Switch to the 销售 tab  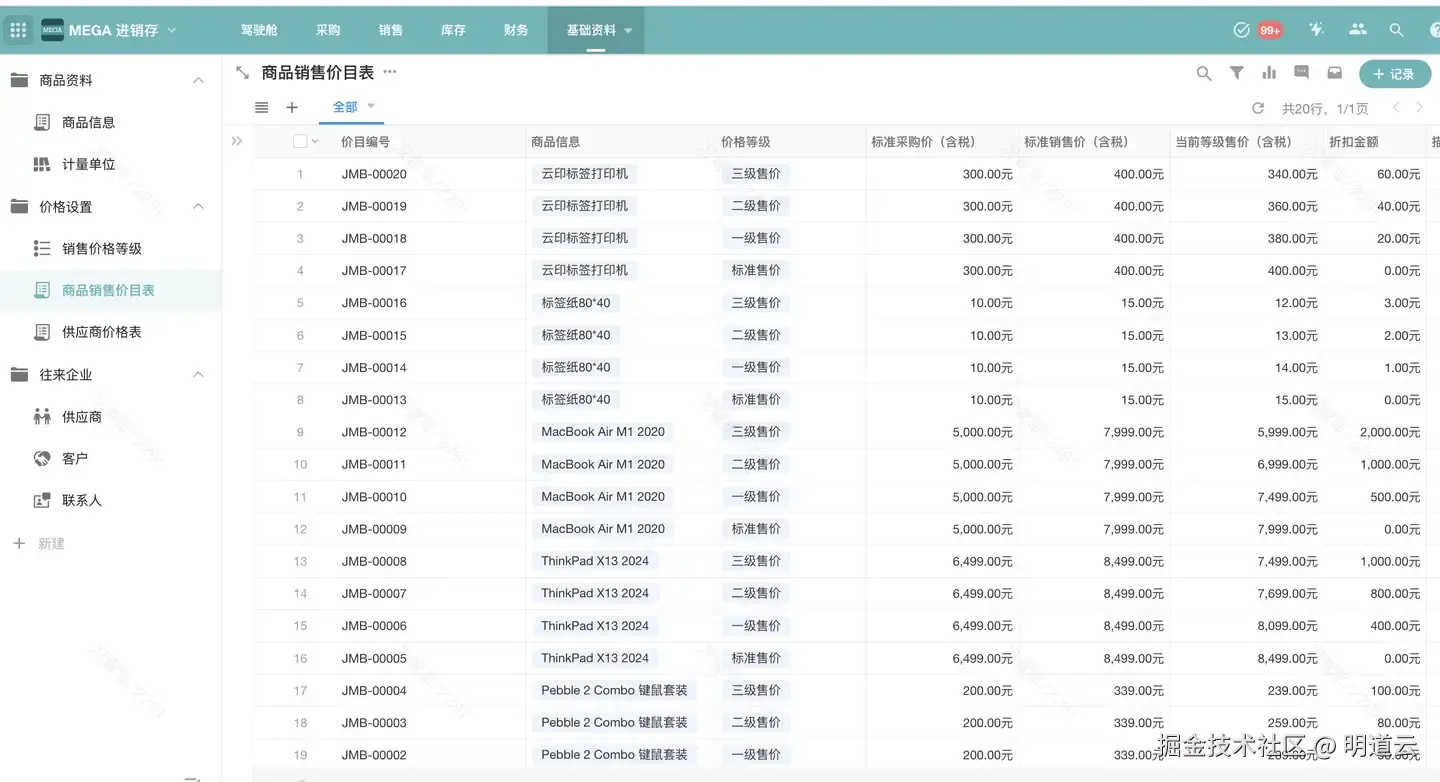391,30
